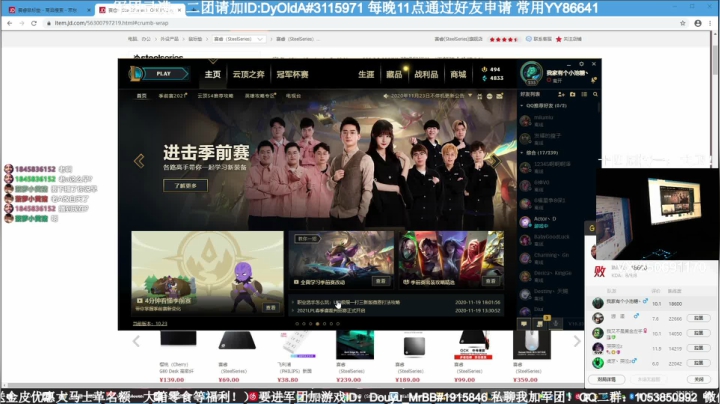Go to previous banner with left arrow

pyautogui.click(x=139, y=161)
